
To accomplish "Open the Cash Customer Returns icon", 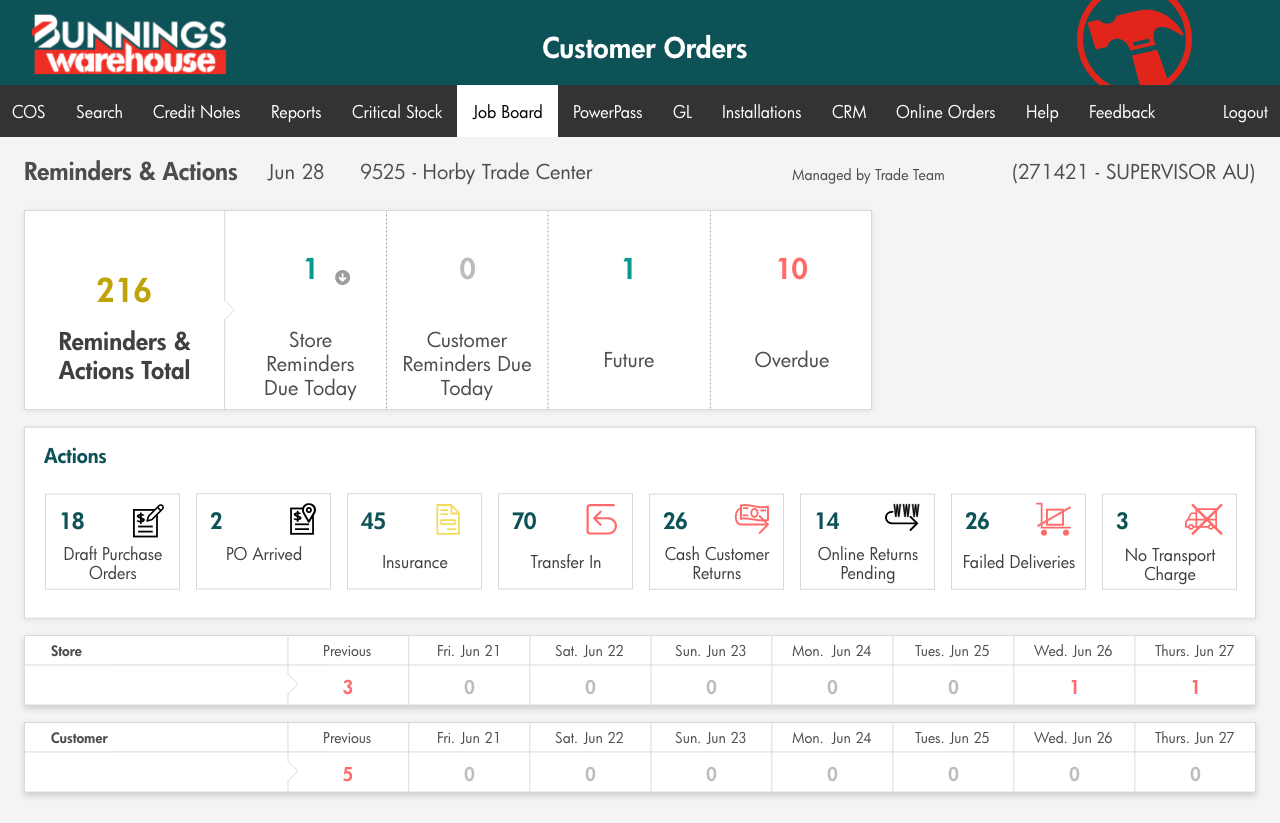I will tap(751, 517).
